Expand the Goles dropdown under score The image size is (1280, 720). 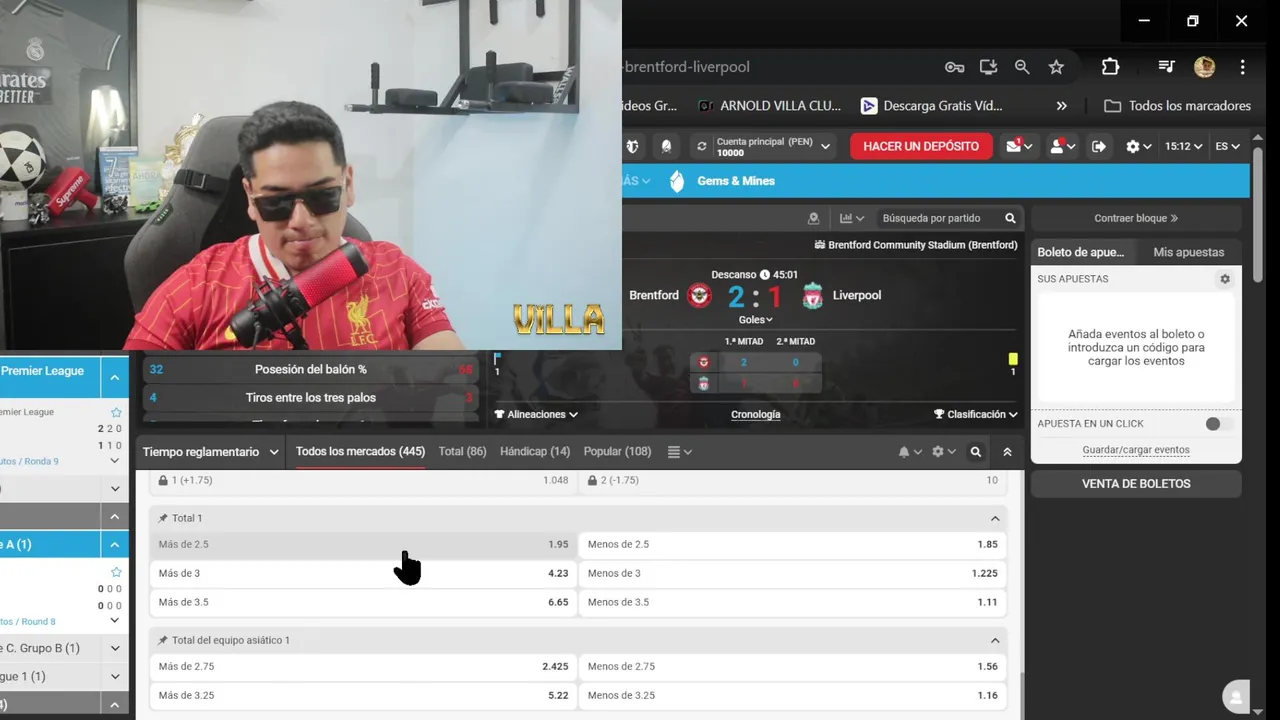[756, 320]
